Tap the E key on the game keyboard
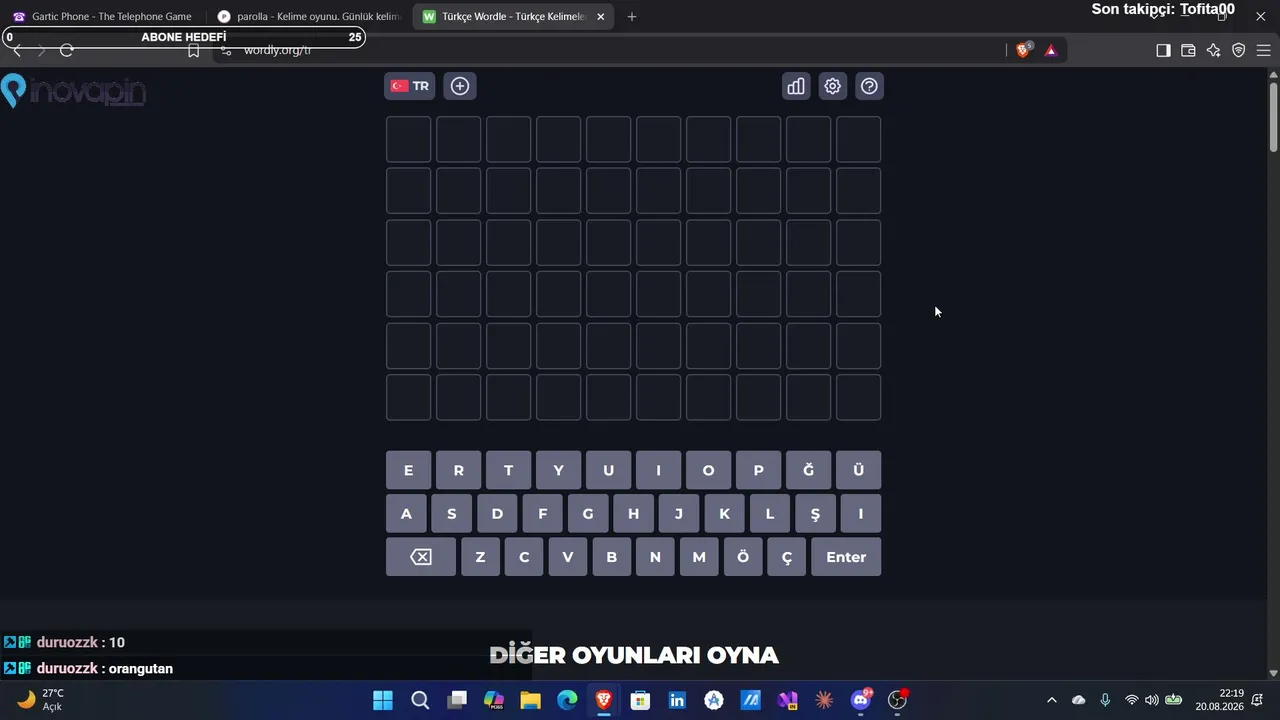Image resolution: width=1280 pixels, height=720 pixels. tap(408, 470)
